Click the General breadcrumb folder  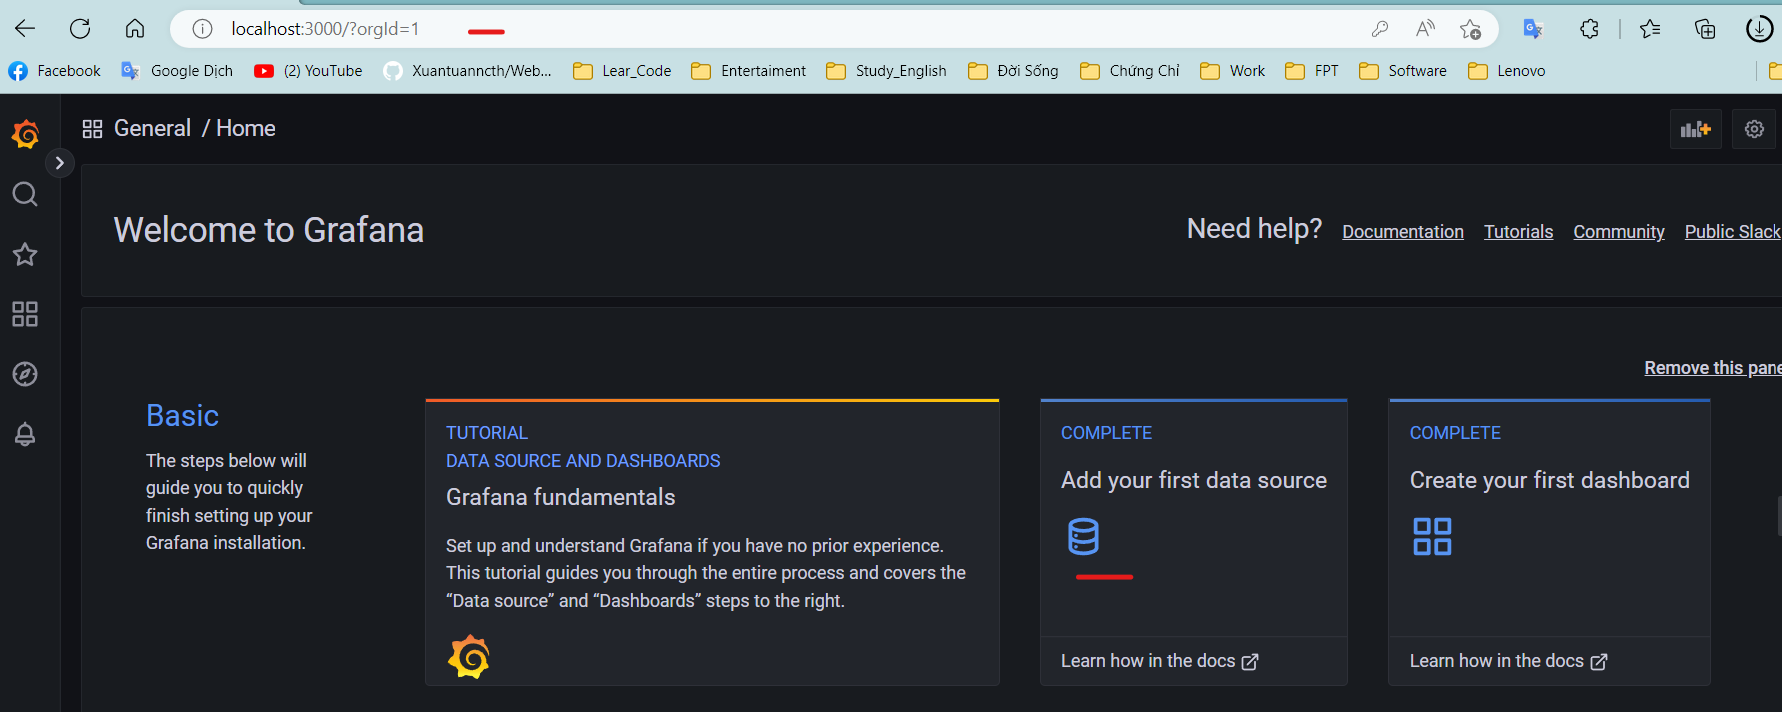point(152,128)
